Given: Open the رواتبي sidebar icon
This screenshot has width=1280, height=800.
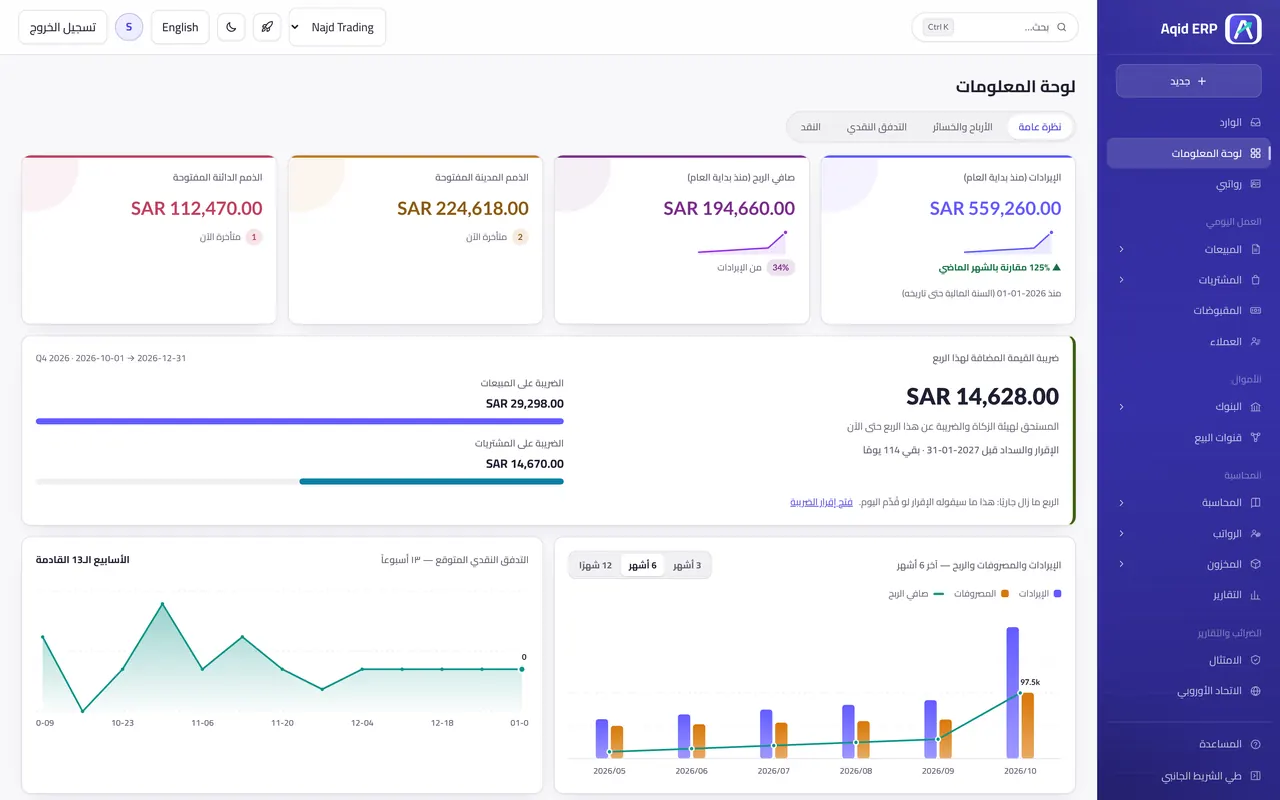Looking at the screenshot, I should pos(1256,184).
